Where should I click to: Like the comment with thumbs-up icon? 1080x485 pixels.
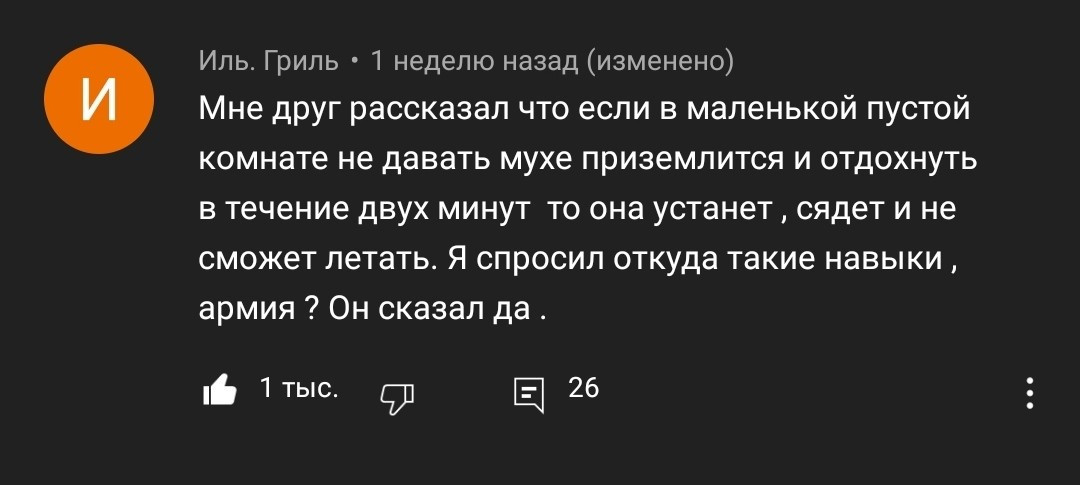(219, 391)
